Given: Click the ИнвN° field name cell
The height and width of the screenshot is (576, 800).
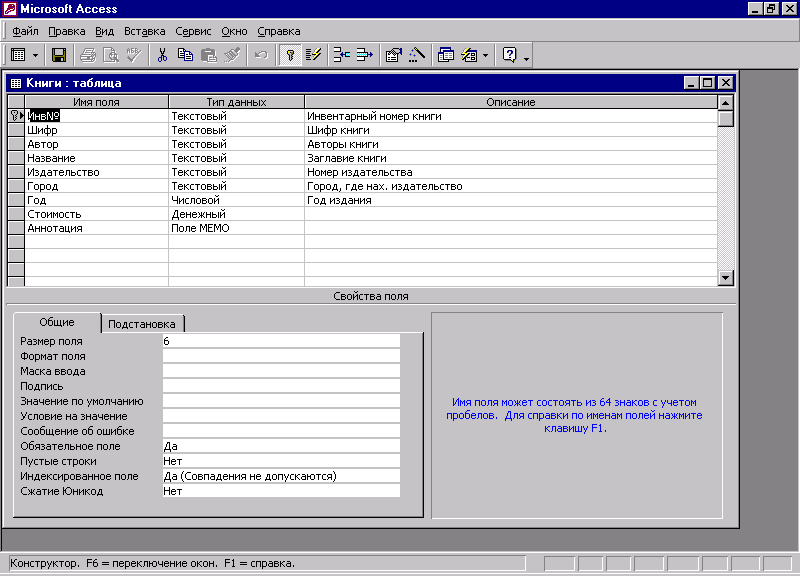Looking at the screenshot, I should (96, 116).
